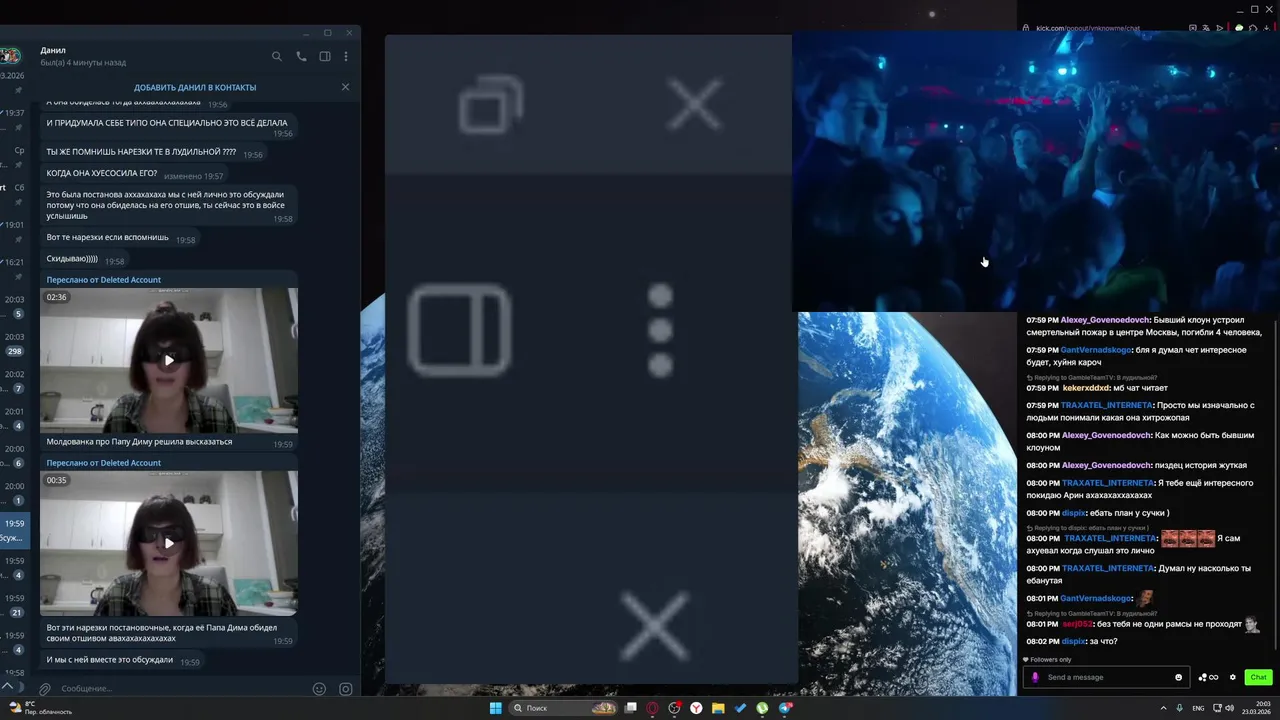The width and height of the screenshot is (1280, 720).
Task: Open blue checkmark app in taskbar
Action: coord(740,708)
